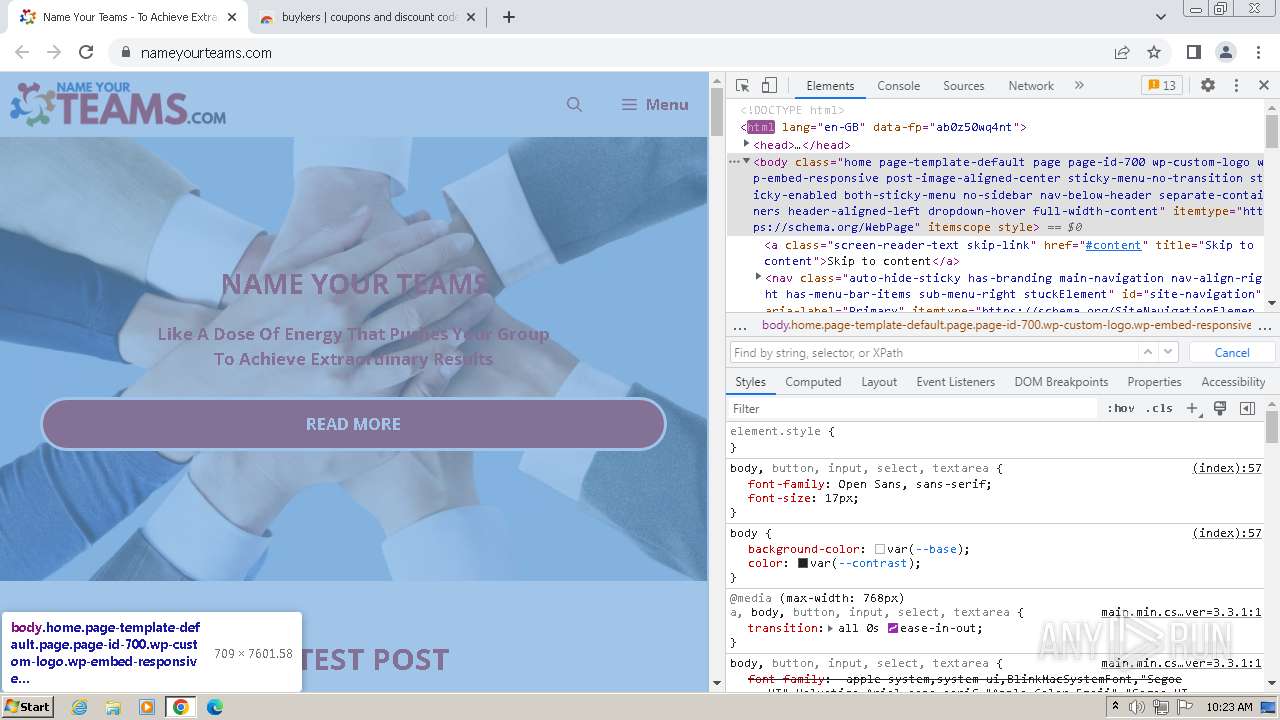Screen dimensions: 1280x720
Task: Open the 13 issues badge
Action: [x=1162, y=86]
